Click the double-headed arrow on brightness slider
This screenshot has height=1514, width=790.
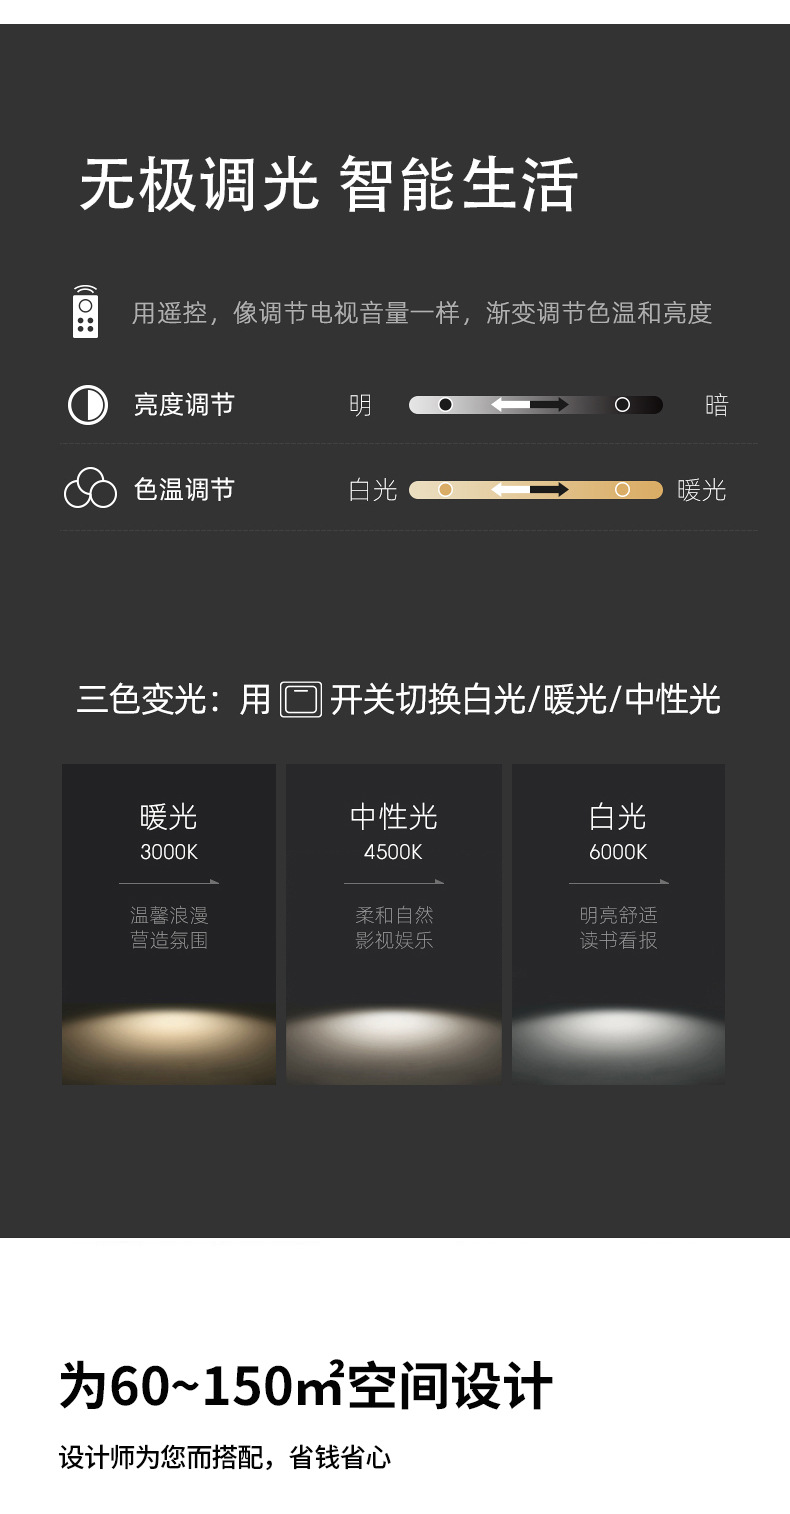pyautogui.click(x=529, y=405)
